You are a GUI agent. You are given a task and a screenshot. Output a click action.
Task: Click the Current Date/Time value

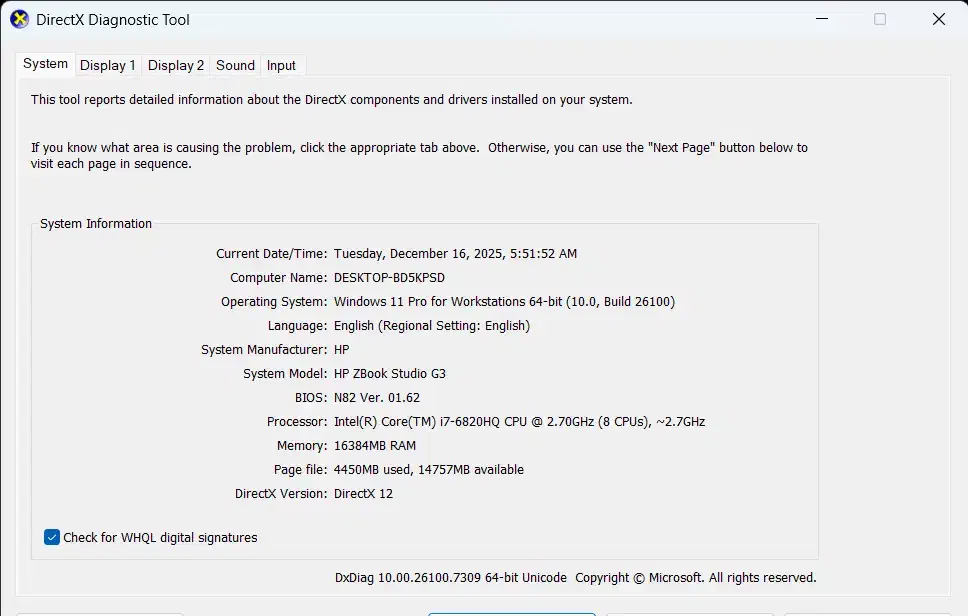coord(455,254)
